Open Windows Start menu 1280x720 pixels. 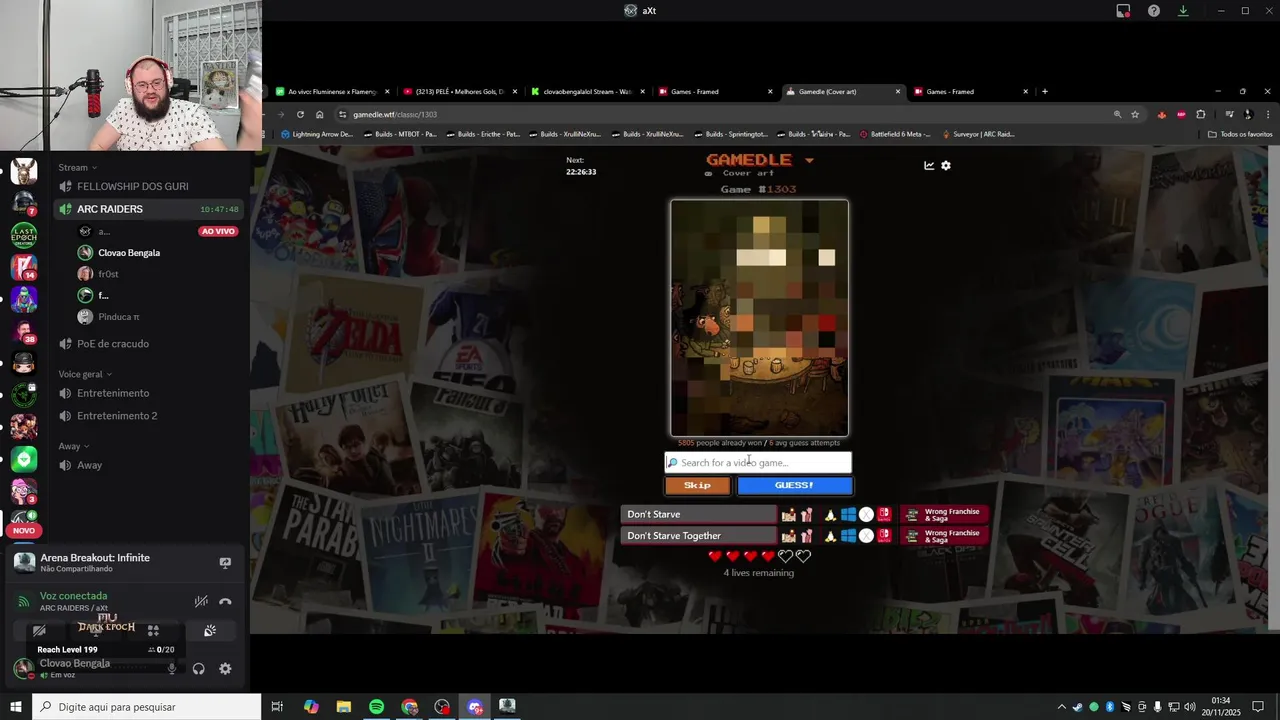click(15, 707)
